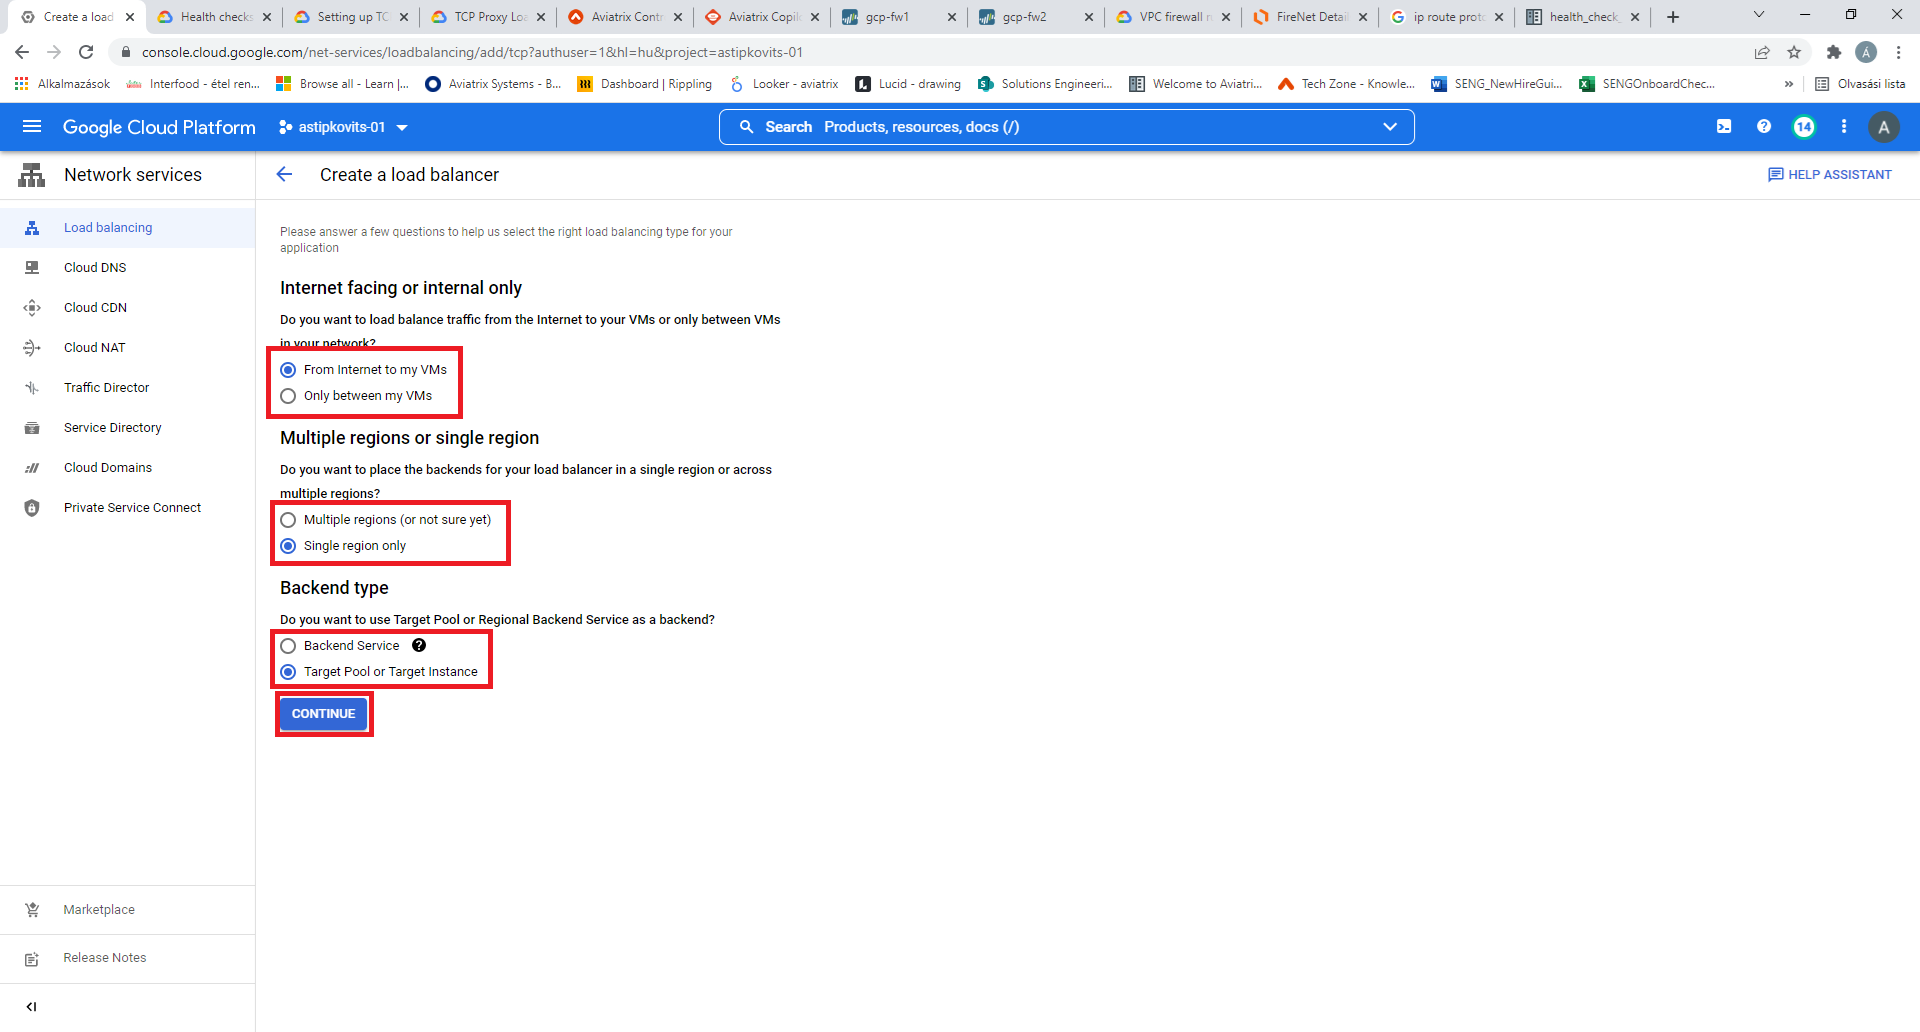
Task: Select Only between my VMs option
Action: tap(289, 396)
